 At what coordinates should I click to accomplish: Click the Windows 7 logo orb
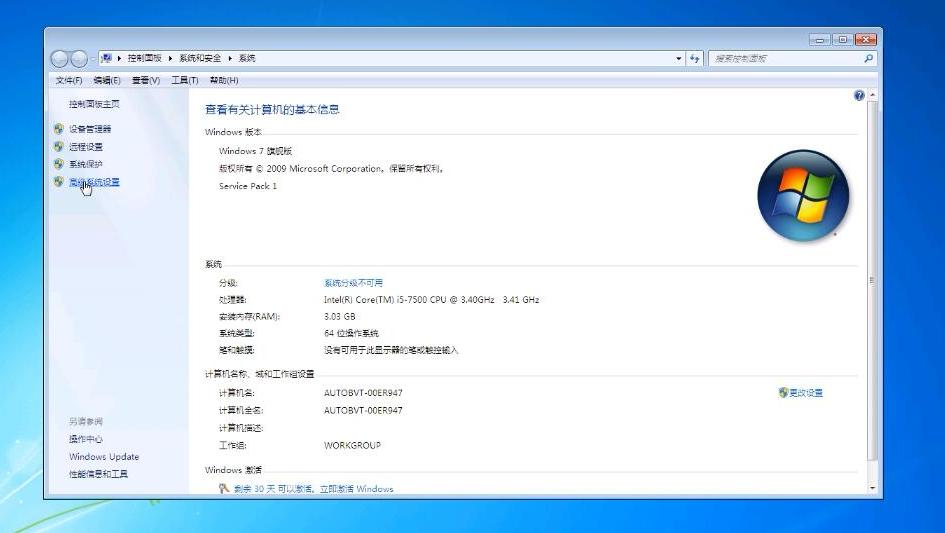point(803,195)
